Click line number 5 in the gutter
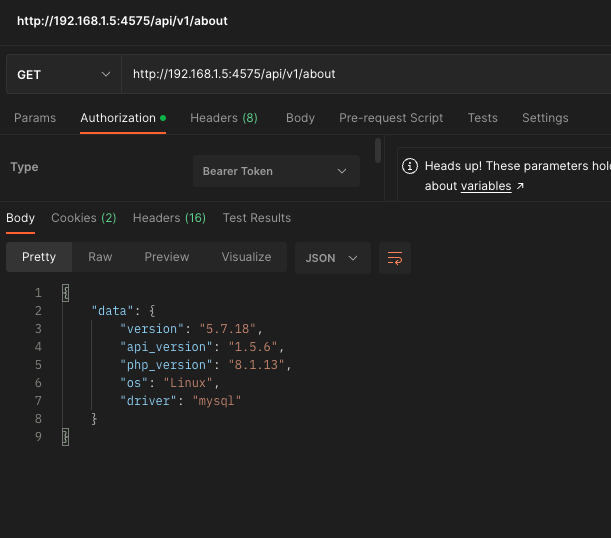Screen dimensions: 611x538 (x=38, y=365)
